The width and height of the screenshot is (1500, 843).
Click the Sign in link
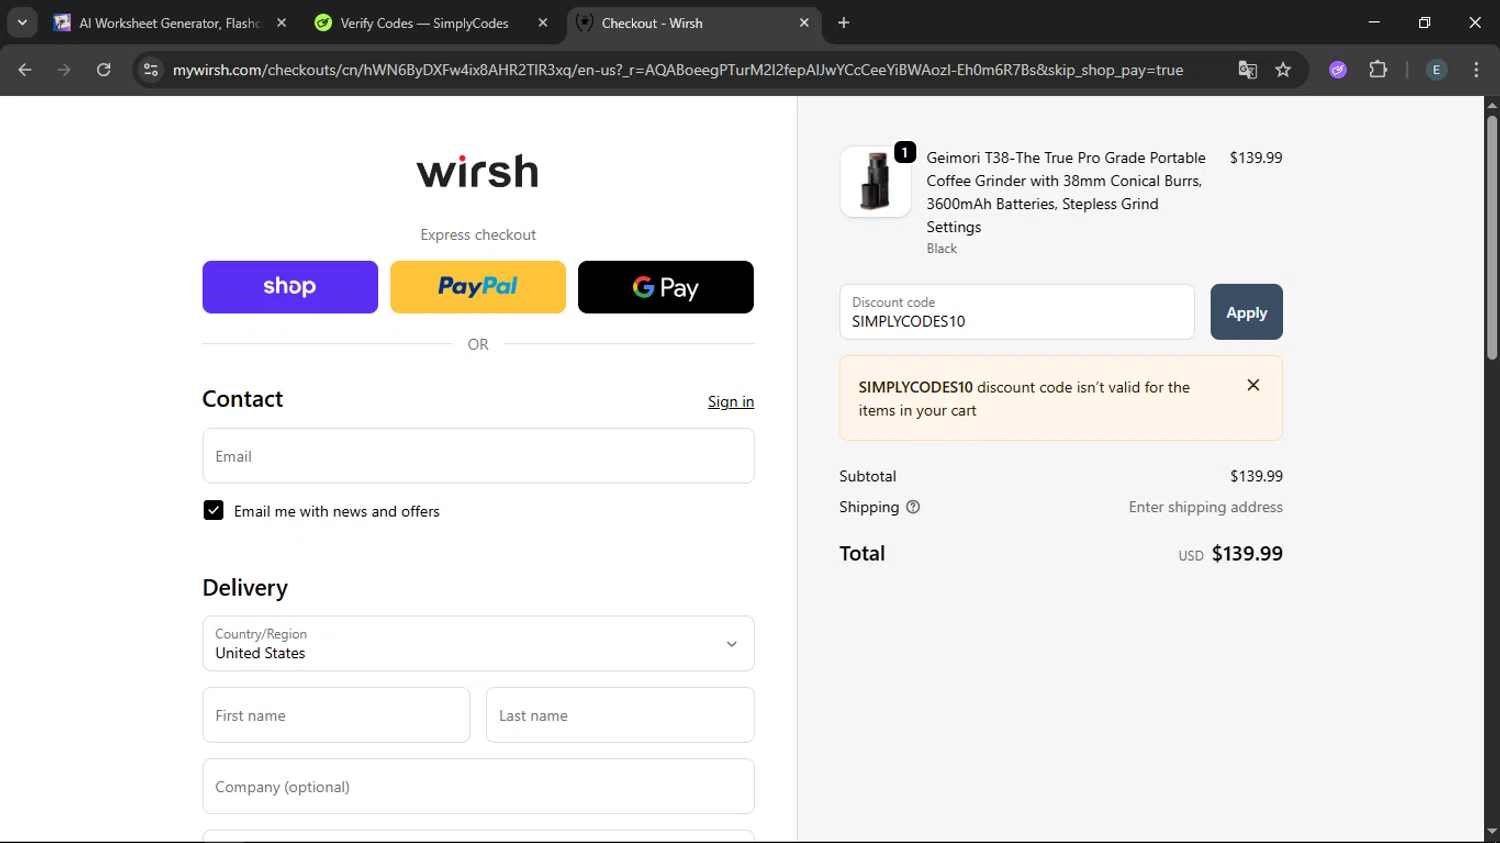point(731,401)
